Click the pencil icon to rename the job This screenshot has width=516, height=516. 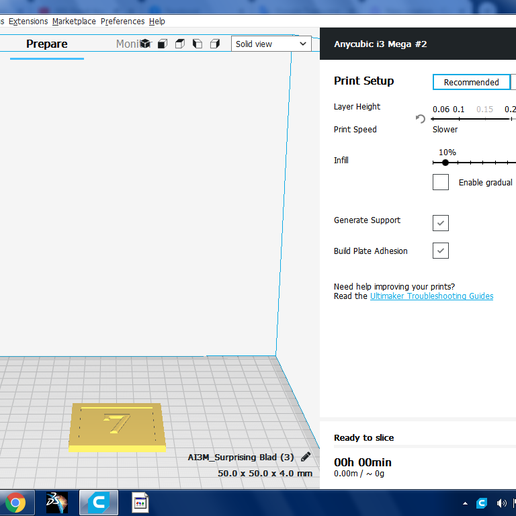pos(306,457)
